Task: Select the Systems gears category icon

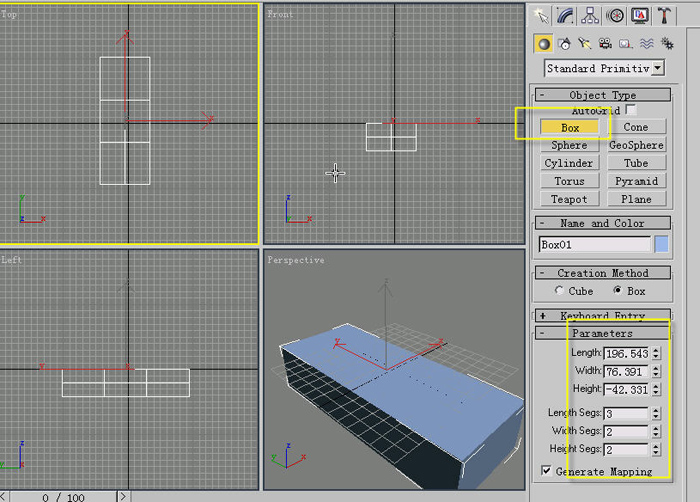Action: [x=667, y=44]
